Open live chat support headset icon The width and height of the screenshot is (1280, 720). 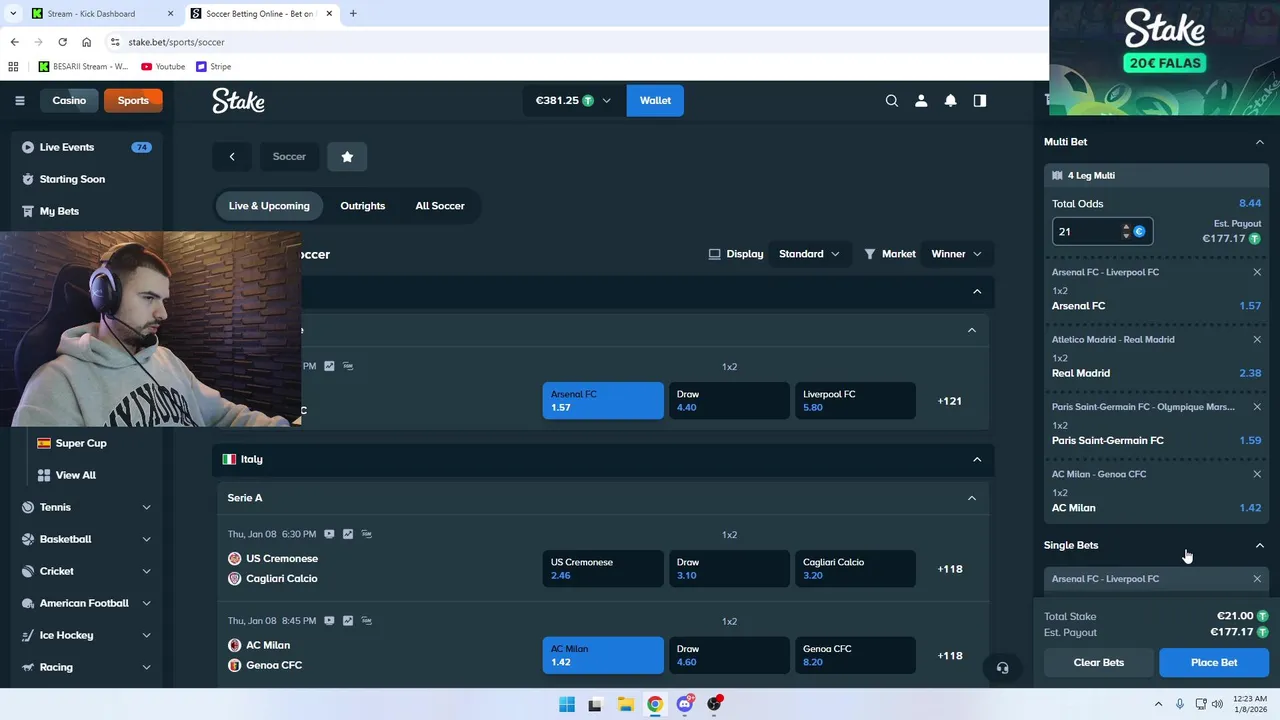point(1002,668)
